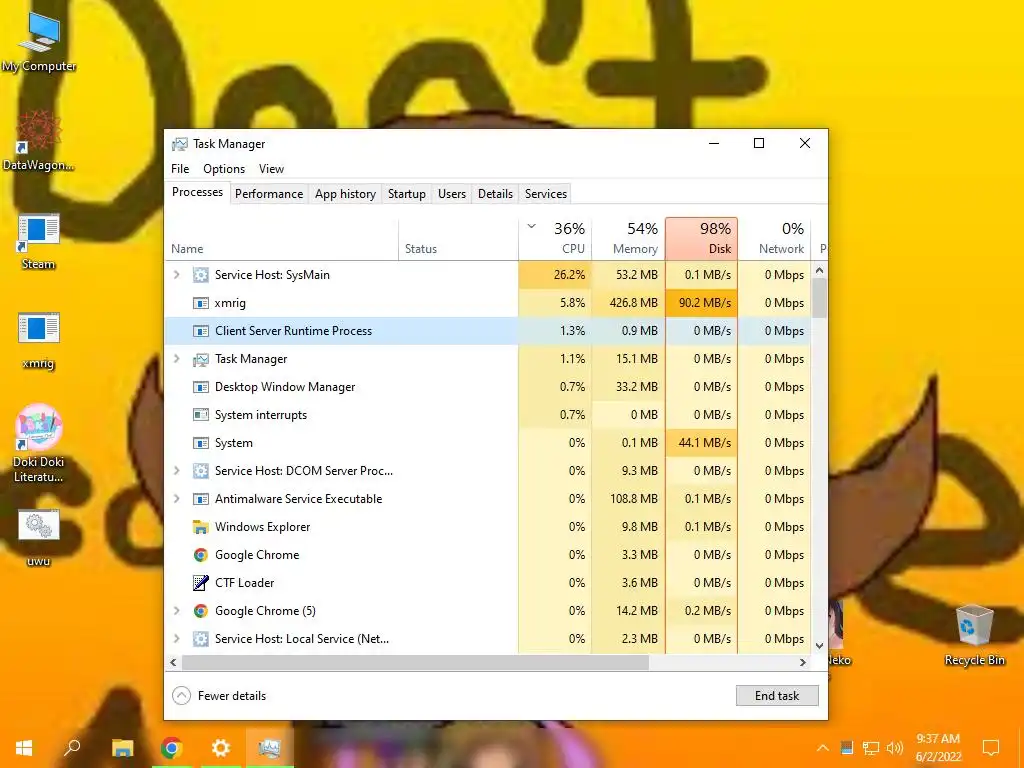Image resolution: width=1024 pixels, height=768 pixels.
Task: Click the Service Host: SysMain gear icon
Action: click(200, 275)
